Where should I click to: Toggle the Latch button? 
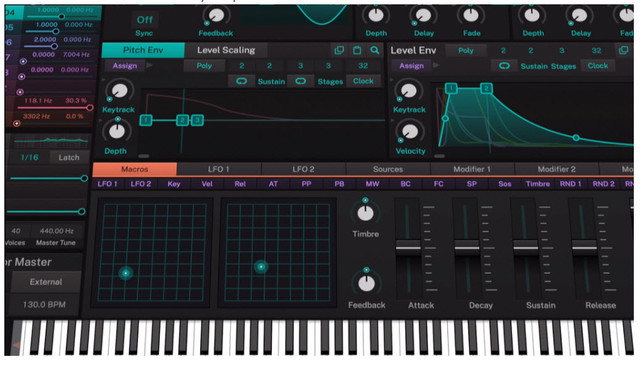(69, 157)
